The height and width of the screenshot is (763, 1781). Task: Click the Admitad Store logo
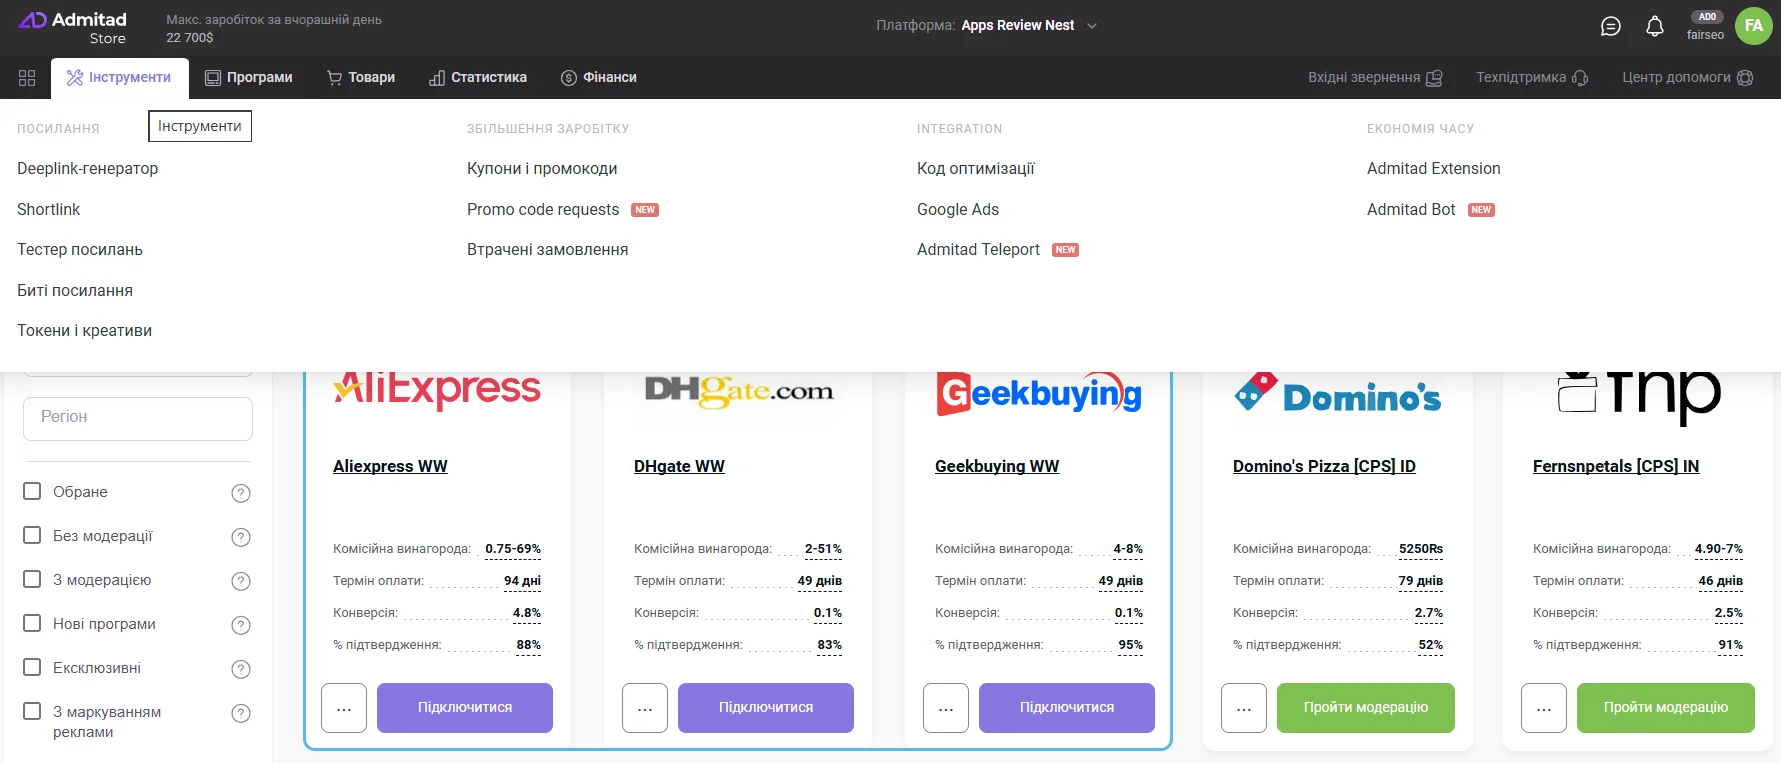(x=74, y=28)
